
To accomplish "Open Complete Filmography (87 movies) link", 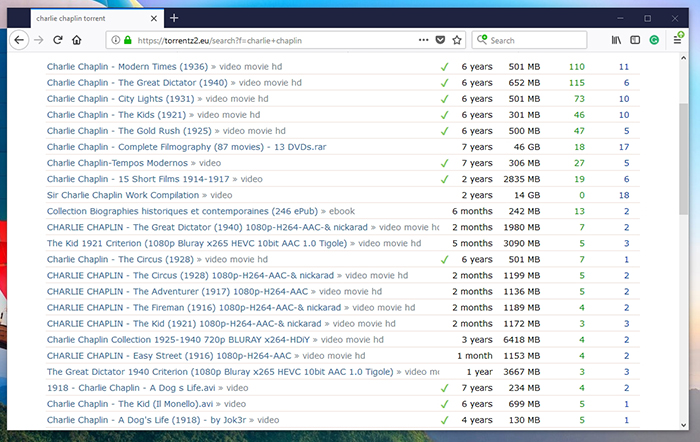I will pyautogui.click(x=187, y=147).
